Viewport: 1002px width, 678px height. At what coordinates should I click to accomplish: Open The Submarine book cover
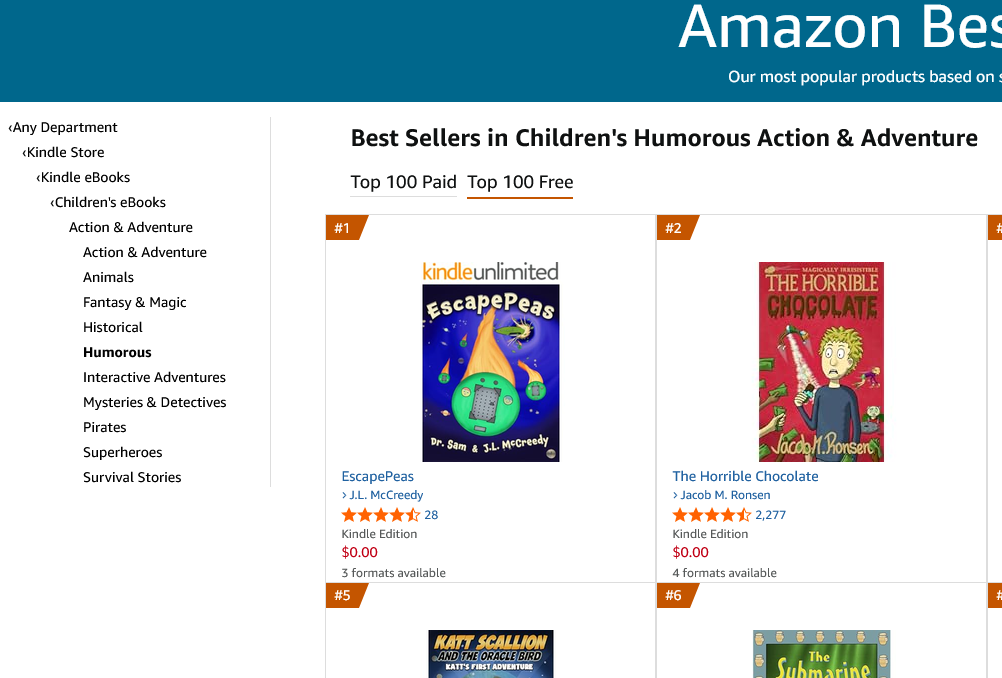click(821, 654)
